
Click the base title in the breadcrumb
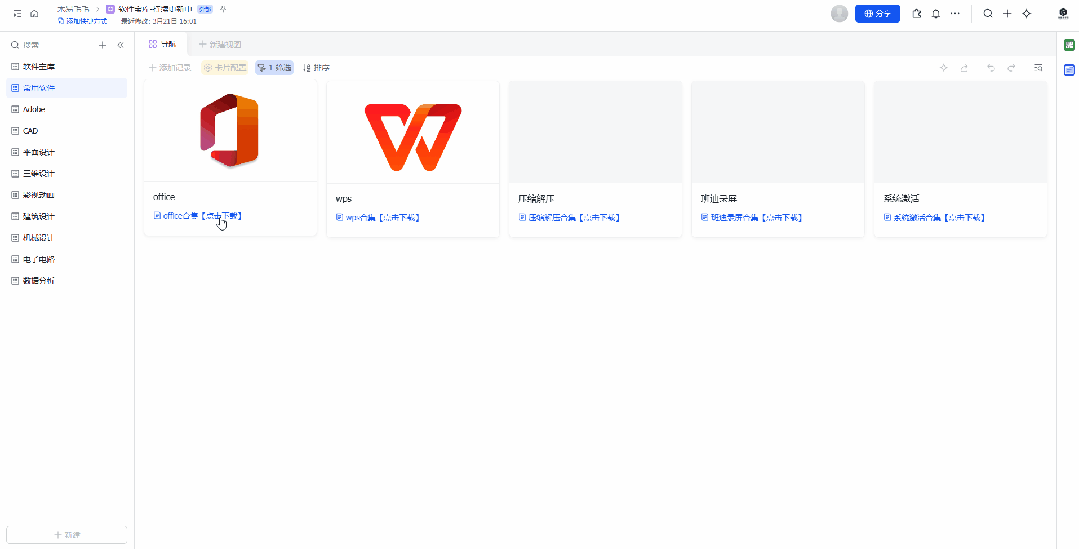[155, 9]
